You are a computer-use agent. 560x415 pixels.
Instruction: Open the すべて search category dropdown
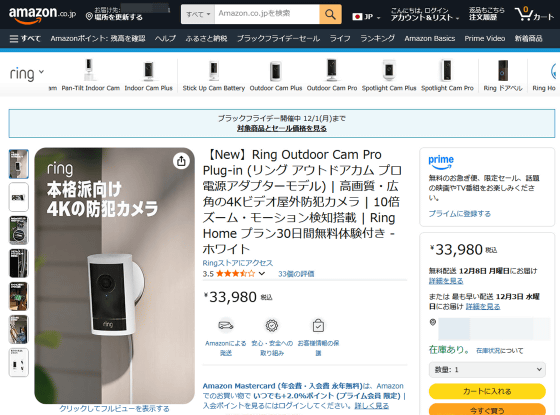[198, 15]
